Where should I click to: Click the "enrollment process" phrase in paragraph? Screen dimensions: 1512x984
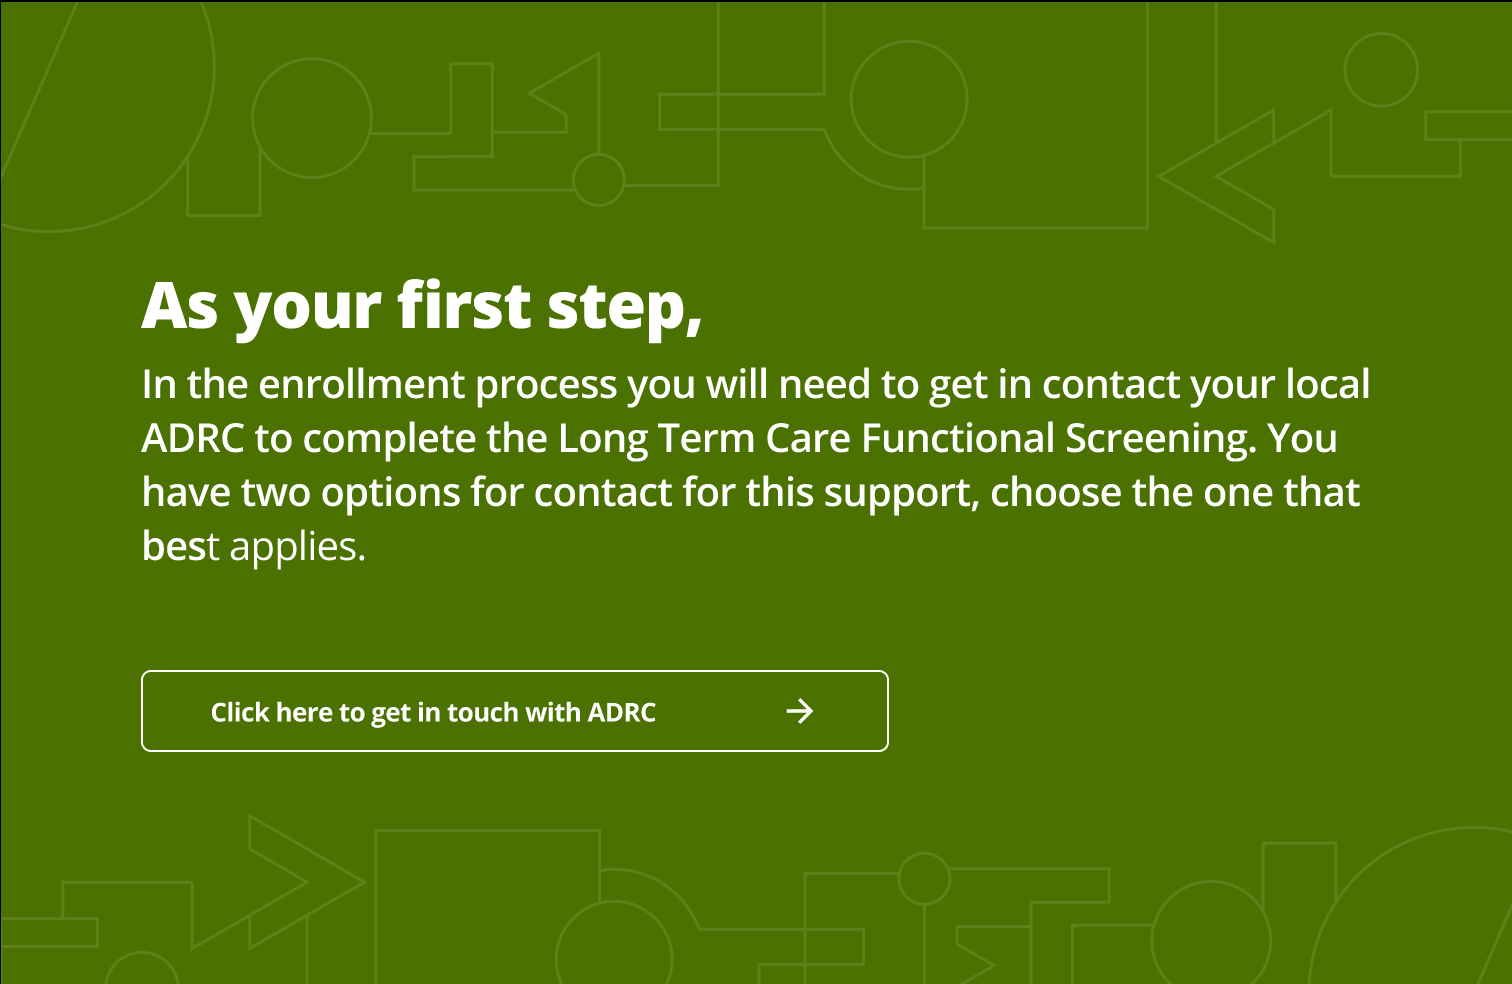pyautogui.click(x=438, y=385)
